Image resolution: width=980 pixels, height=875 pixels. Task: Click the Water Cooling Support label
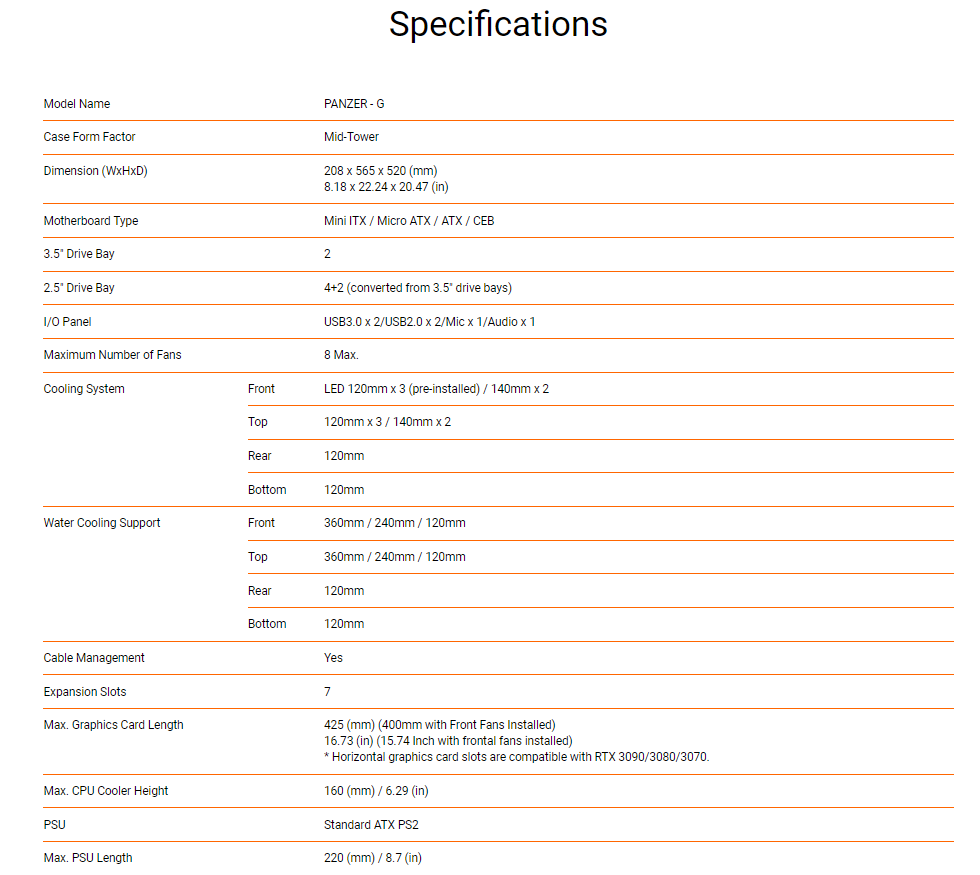pos(102,523)
